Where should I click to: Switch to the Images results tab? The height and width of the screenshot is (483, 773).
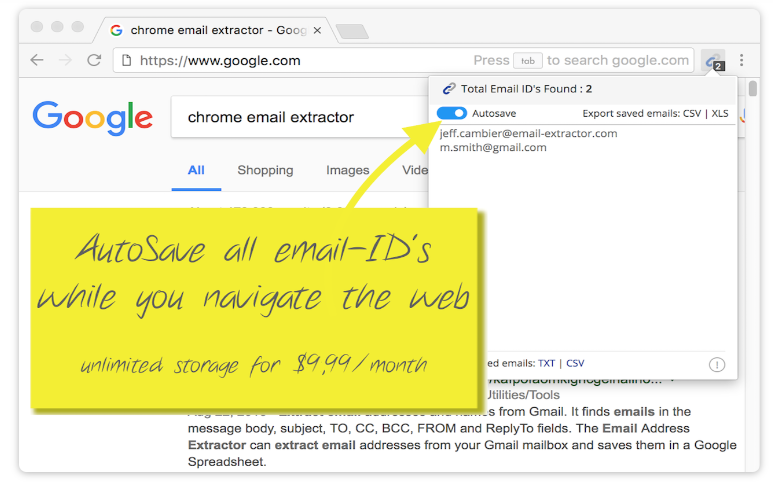(x=348, y=170)
